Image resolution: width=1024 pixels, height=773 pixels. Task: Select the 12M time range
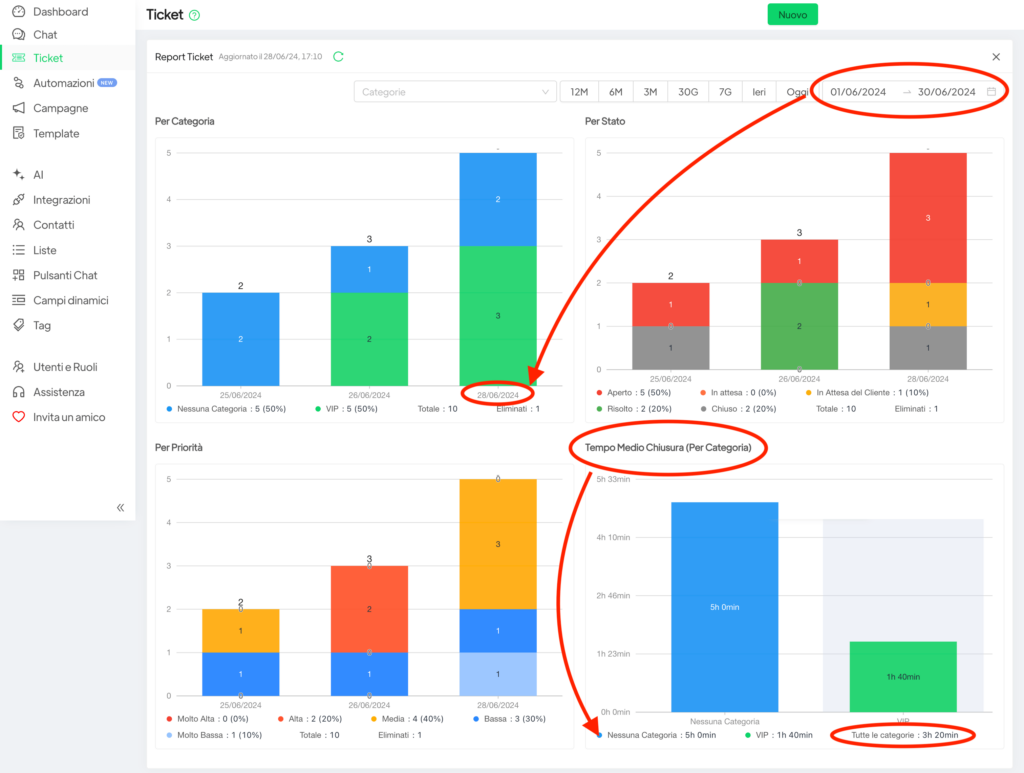[x=579, y=92]
